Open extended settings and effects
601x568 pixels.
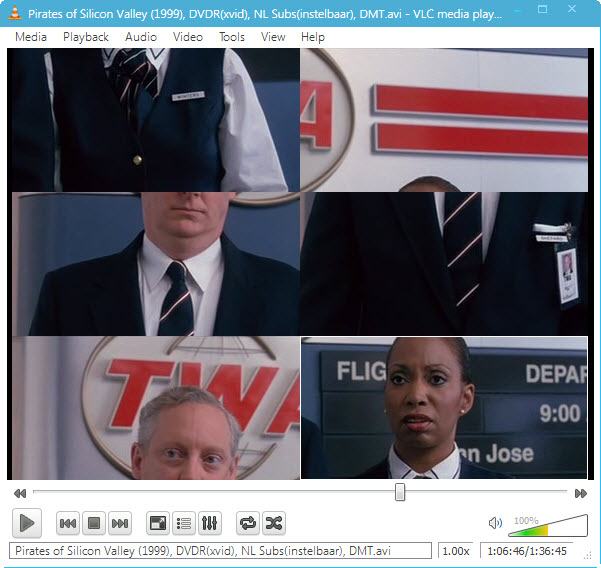coord(210,523)
